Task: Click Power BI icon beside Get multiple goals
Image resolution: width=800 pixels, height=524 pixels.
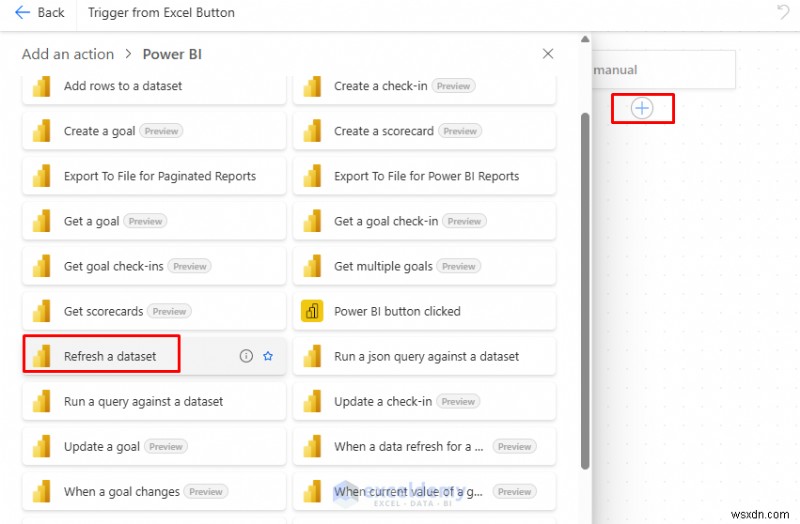Action: pos(312,266)
